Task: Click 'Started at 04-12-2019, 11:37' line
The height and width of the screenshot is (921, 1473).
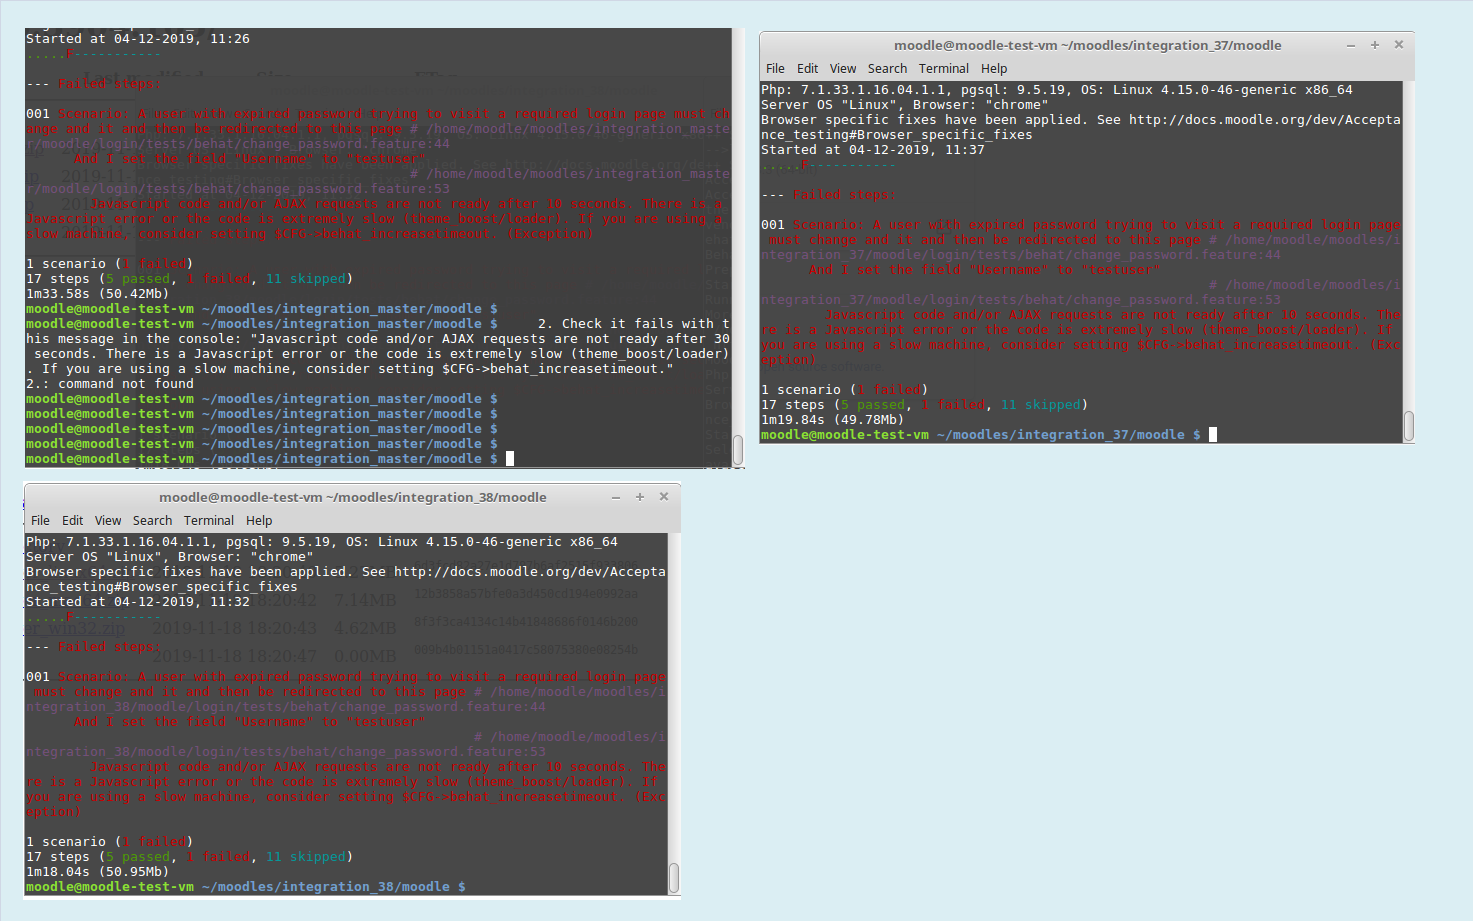Action: point(873,150)
